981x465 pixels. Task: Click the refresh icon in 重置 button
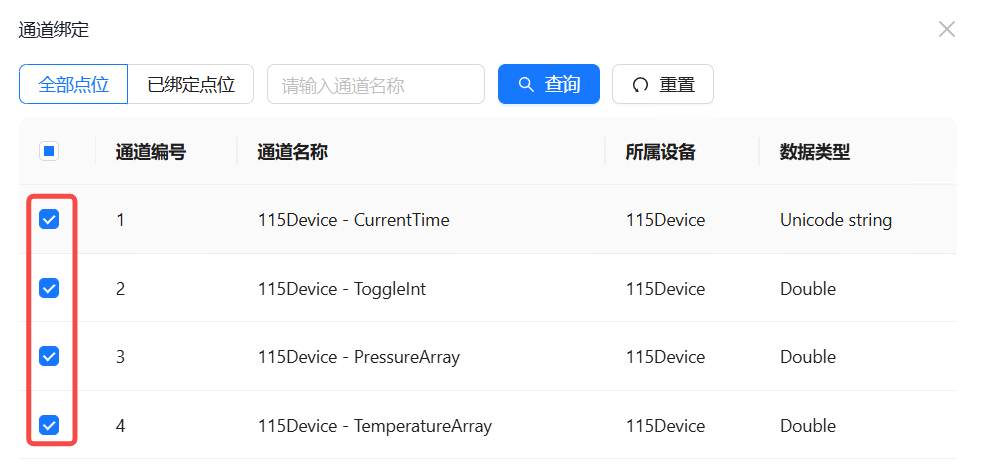[640, 85]
